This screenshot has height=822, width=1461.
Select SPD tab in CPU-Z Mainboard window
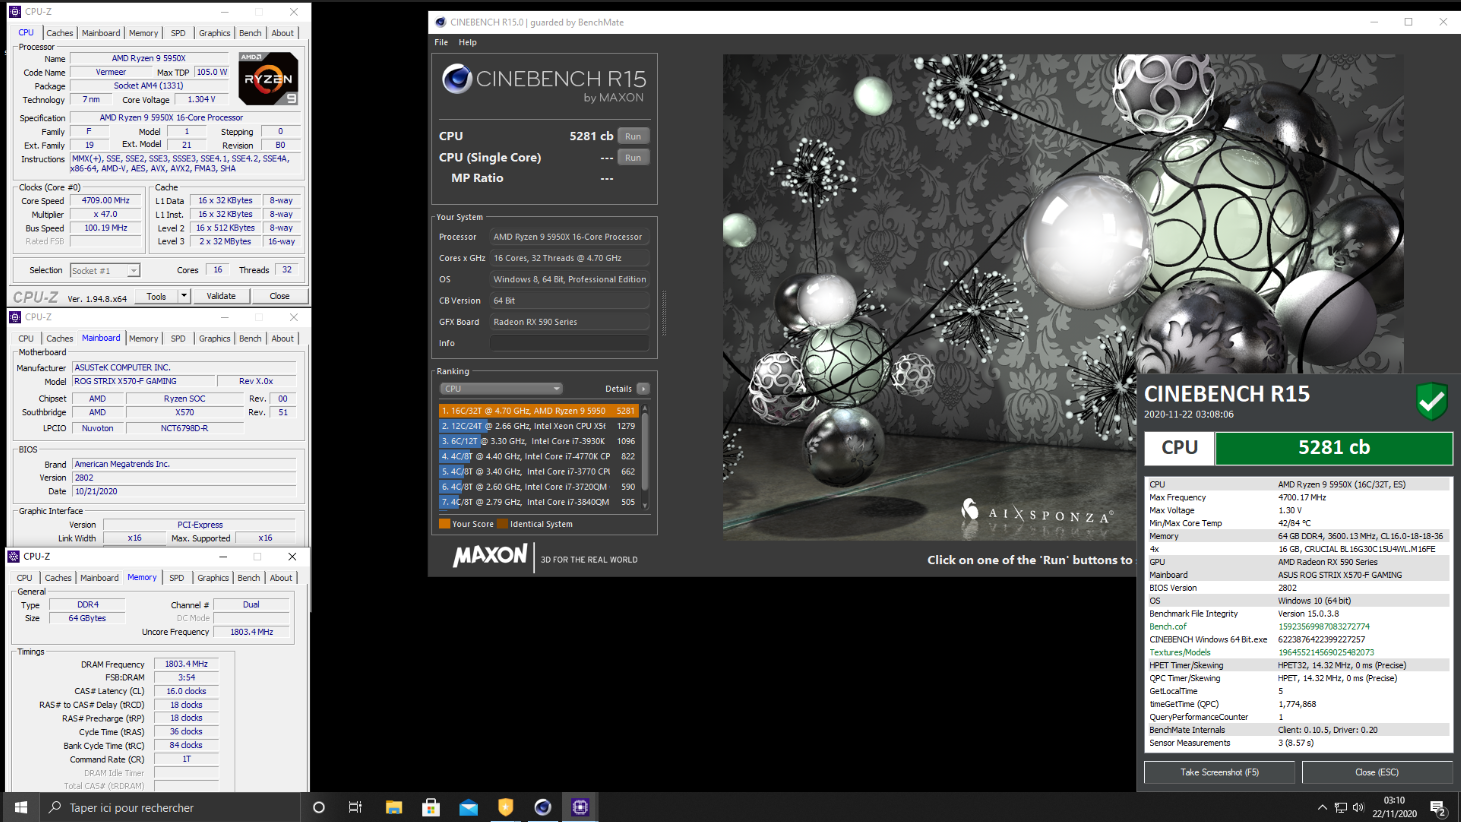178,339
